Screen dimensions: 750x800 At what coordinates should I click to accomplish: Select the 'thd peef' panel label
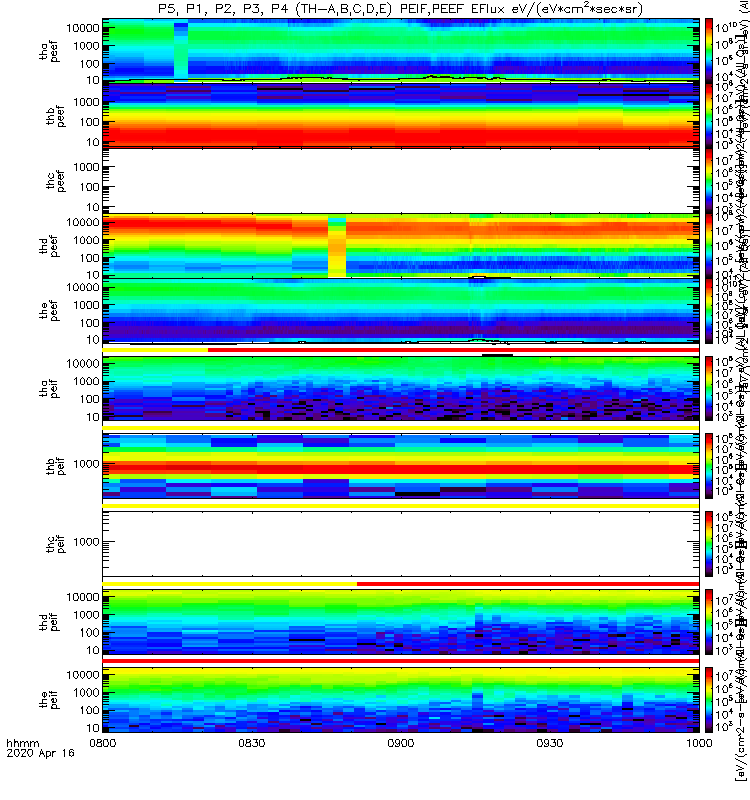[x=49, y=246]
